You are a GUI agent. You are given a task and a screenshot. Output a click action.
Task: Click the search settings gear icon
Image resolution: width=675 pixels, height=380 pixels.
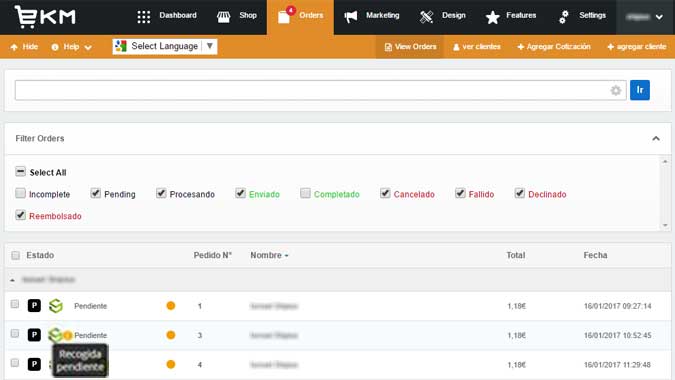click(x=616, y=90)
